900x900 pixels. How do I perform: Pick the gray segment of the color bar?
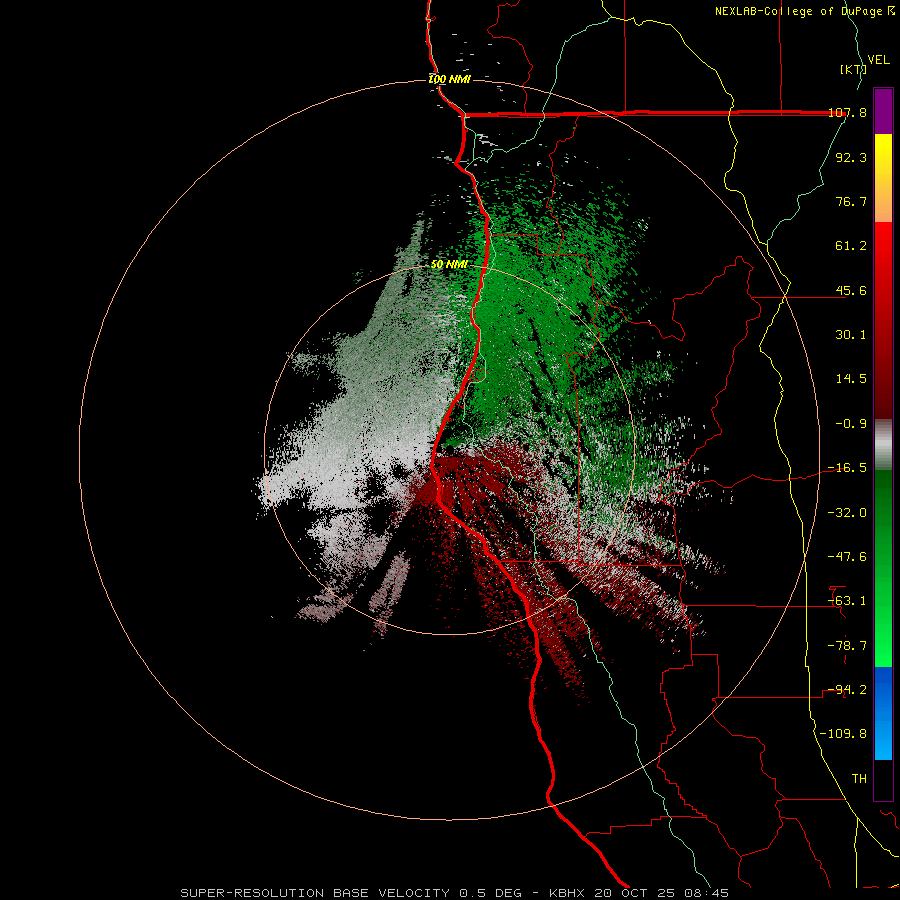(883, 442)
